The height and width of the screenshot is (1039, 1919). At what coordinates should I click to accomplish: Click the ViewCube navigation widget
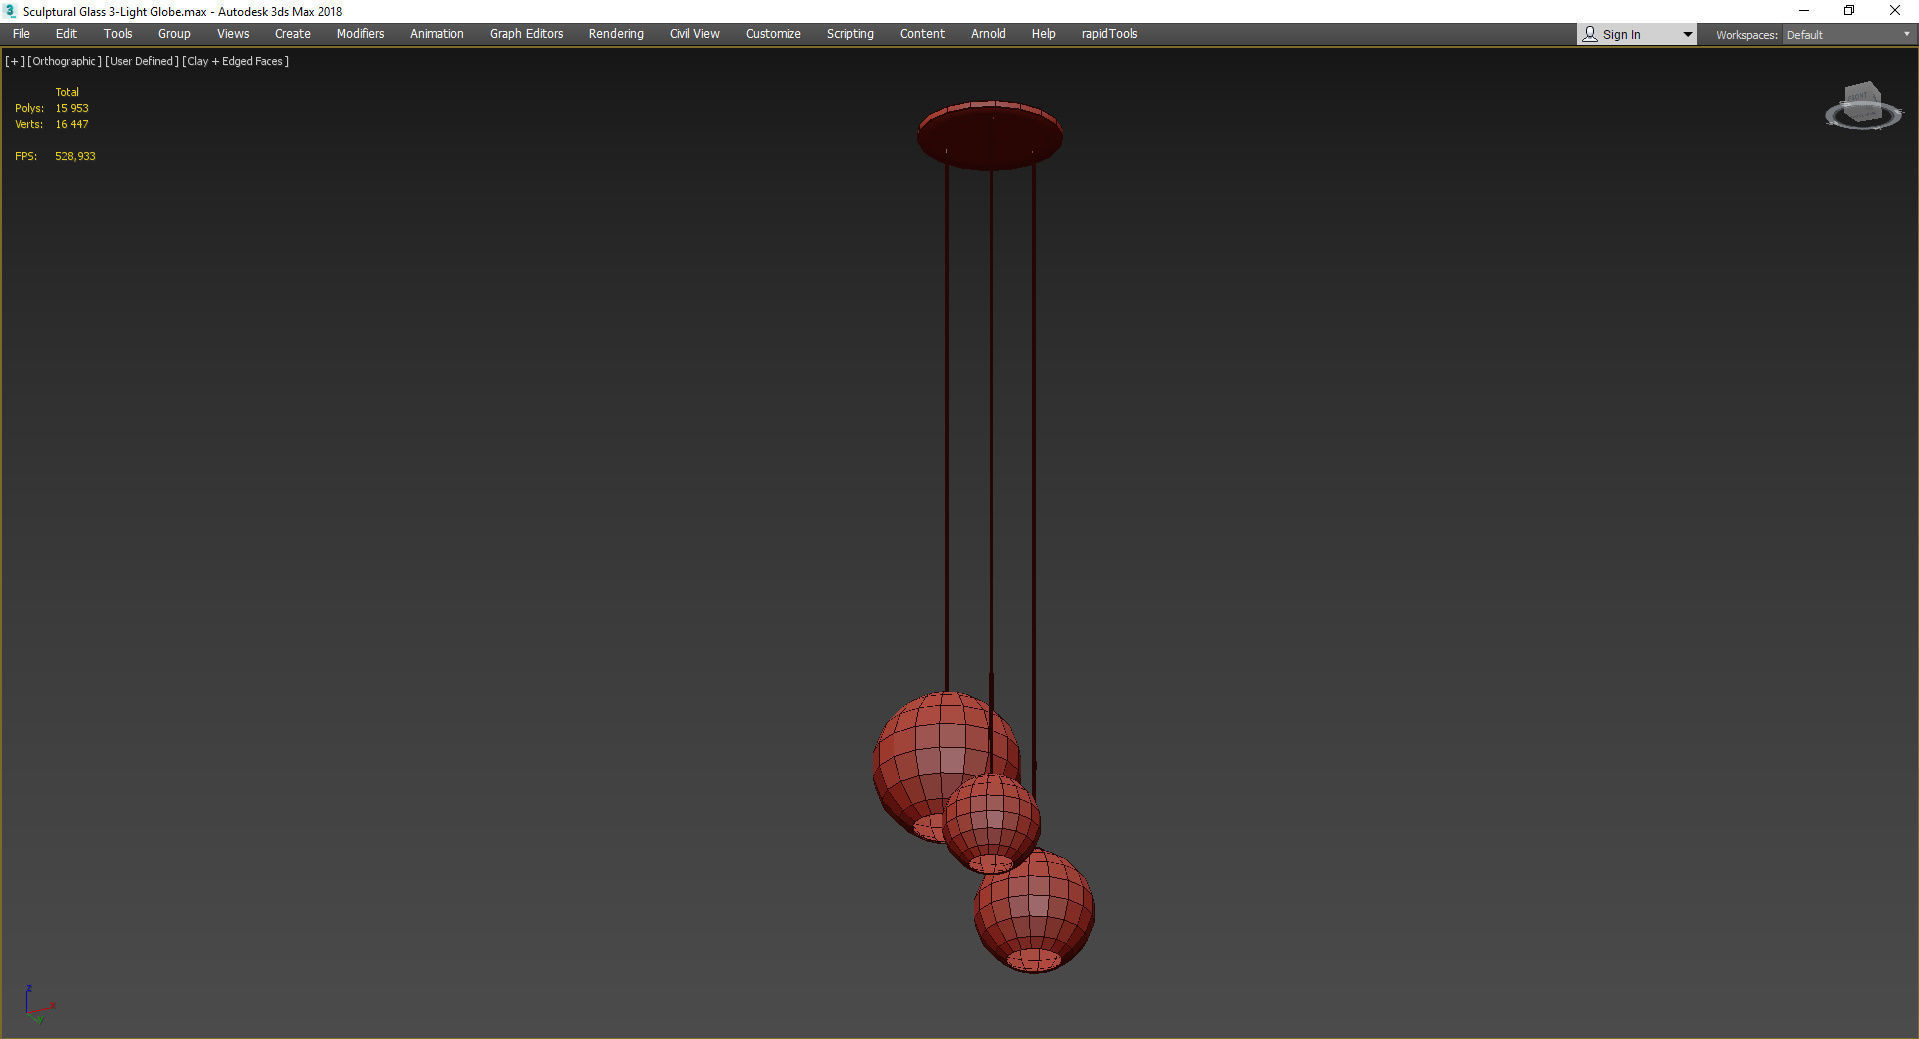[x=1863, y=103]
